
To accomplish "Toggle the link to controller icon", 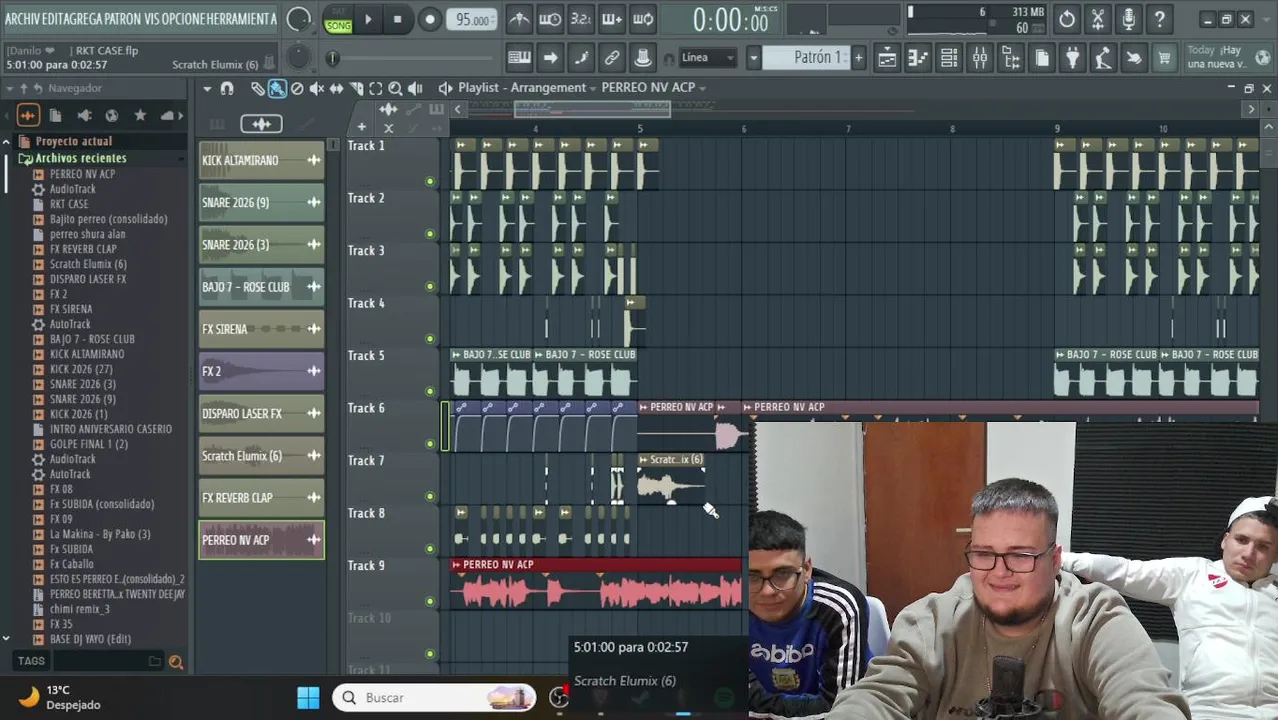I will coord(612,58).
